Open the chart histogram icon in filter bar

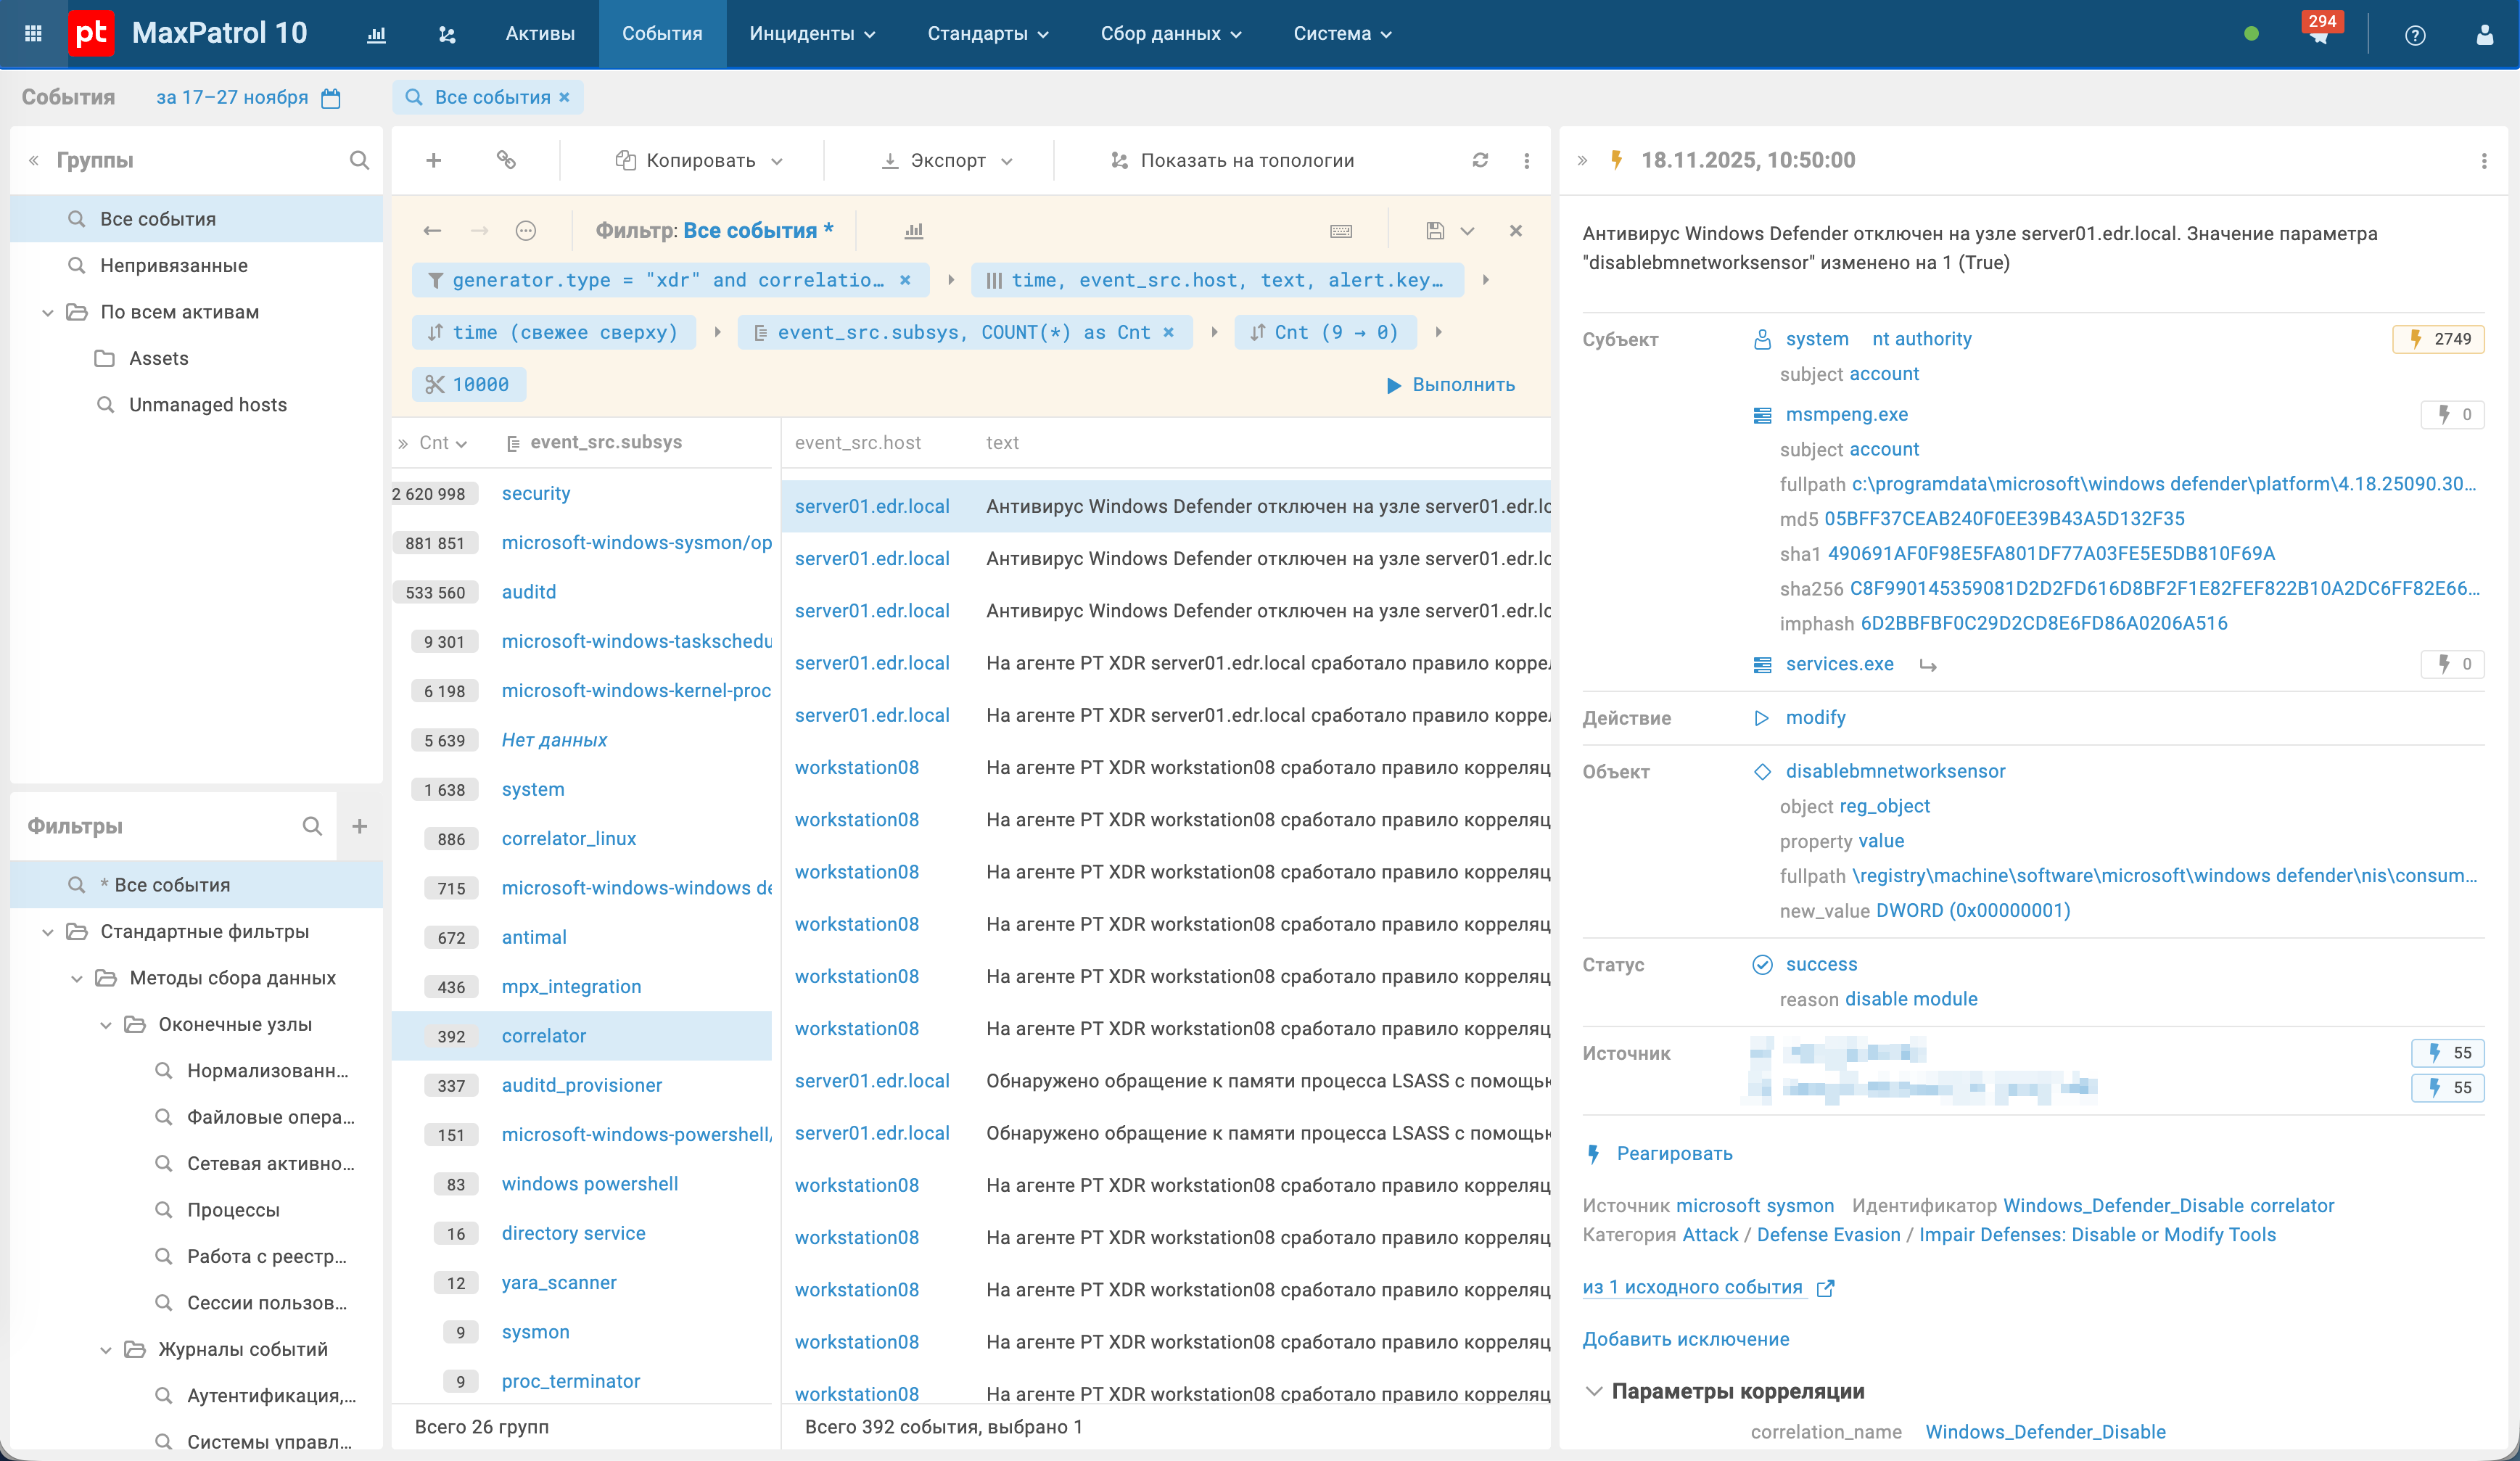pyautogui.click(x=913, y=231)
